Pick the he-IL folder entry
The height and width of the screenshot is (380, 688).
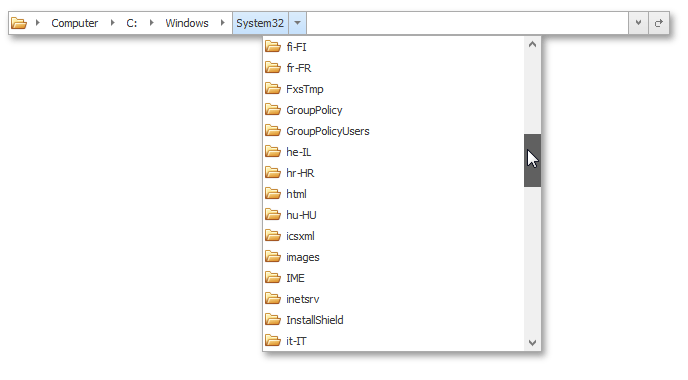pyautogui.click(x=393, y=152)
